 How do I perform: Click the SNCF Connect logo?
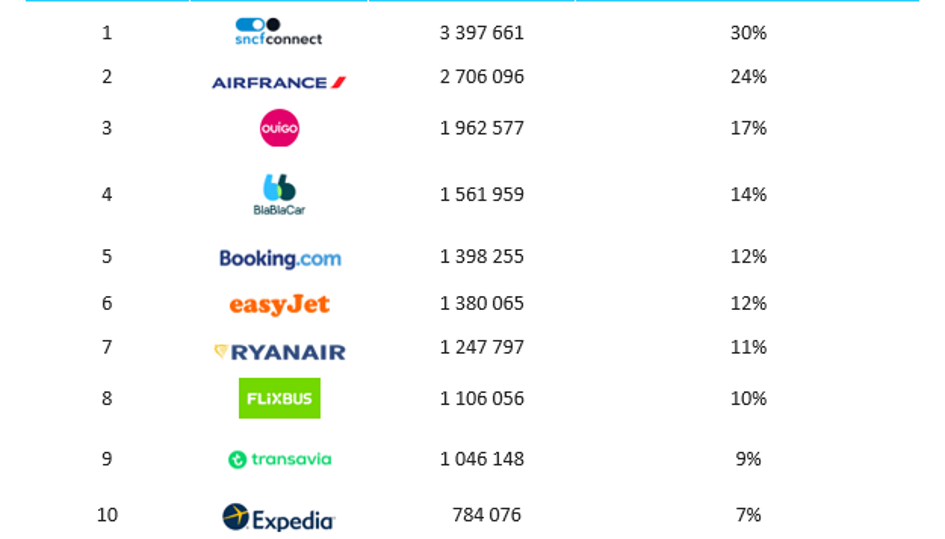278,32
